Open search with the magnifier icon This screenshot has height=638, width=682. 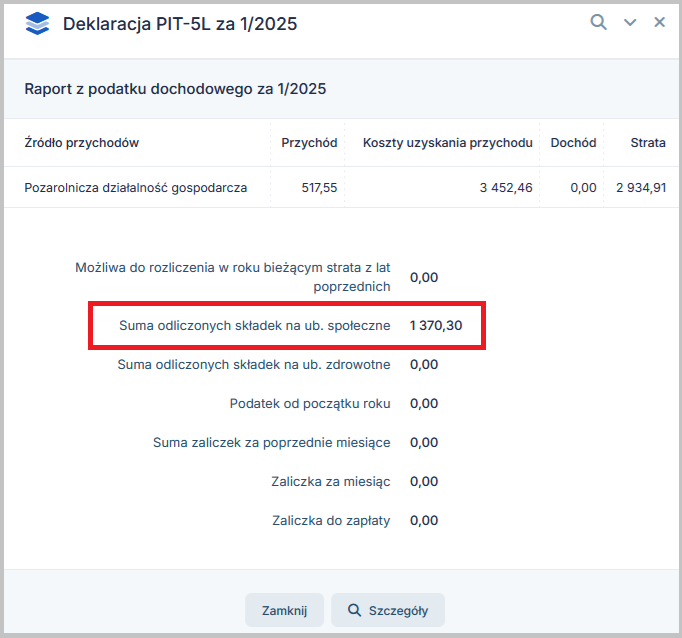tap(598, 22)
